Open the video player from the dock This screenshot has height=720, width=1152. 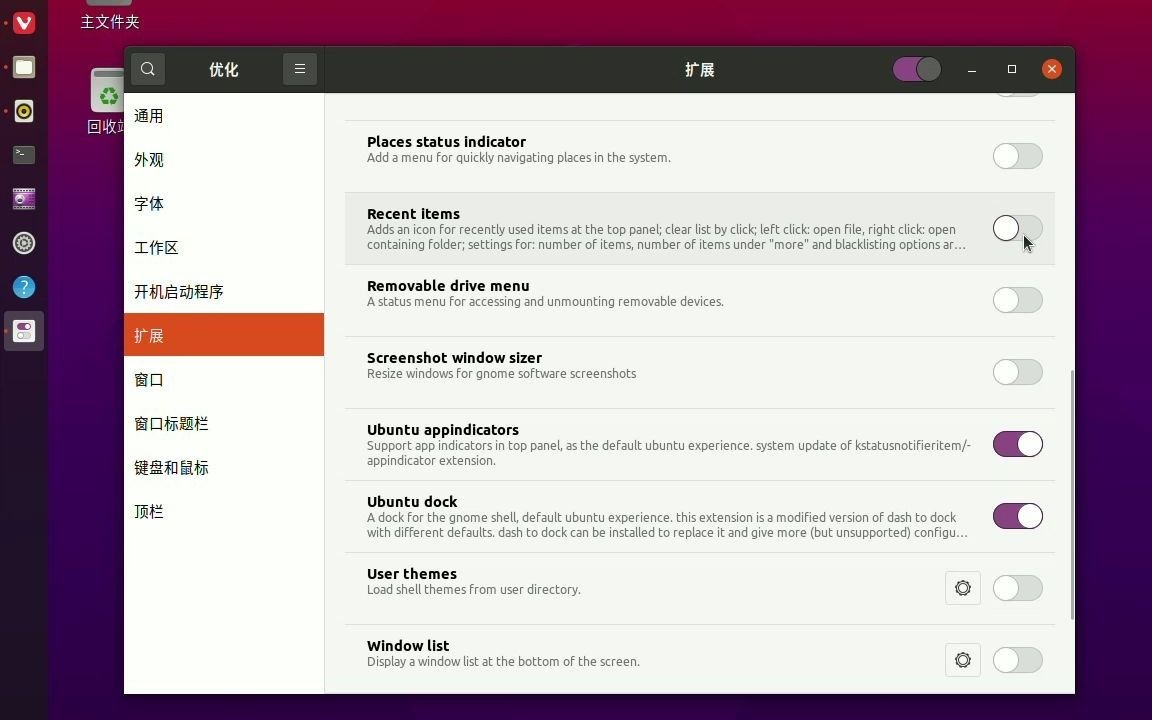24,199
